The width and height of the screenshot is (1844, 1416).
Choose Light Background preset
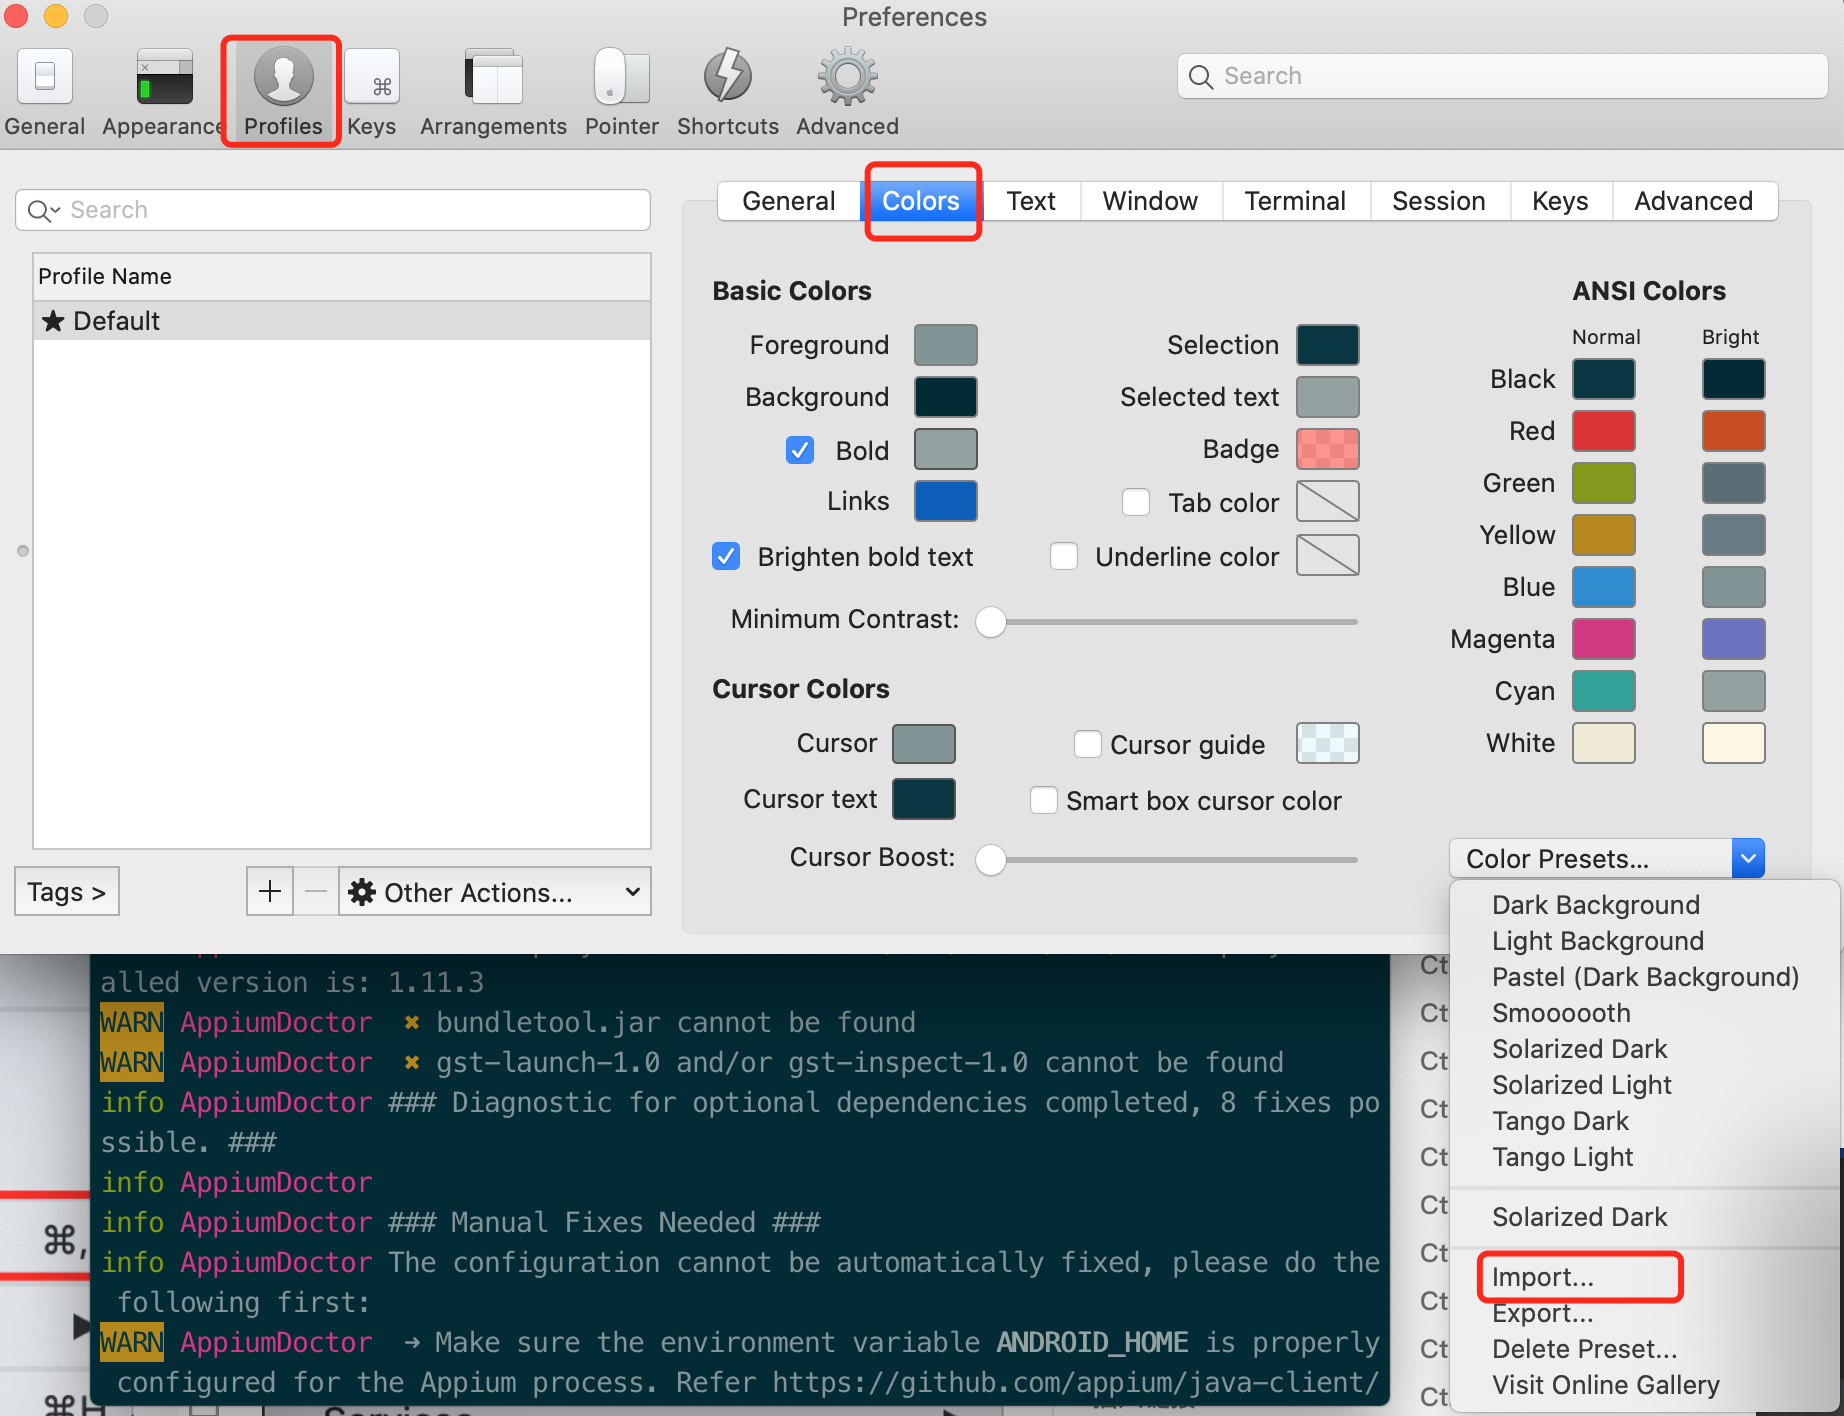coord(1644,941)
